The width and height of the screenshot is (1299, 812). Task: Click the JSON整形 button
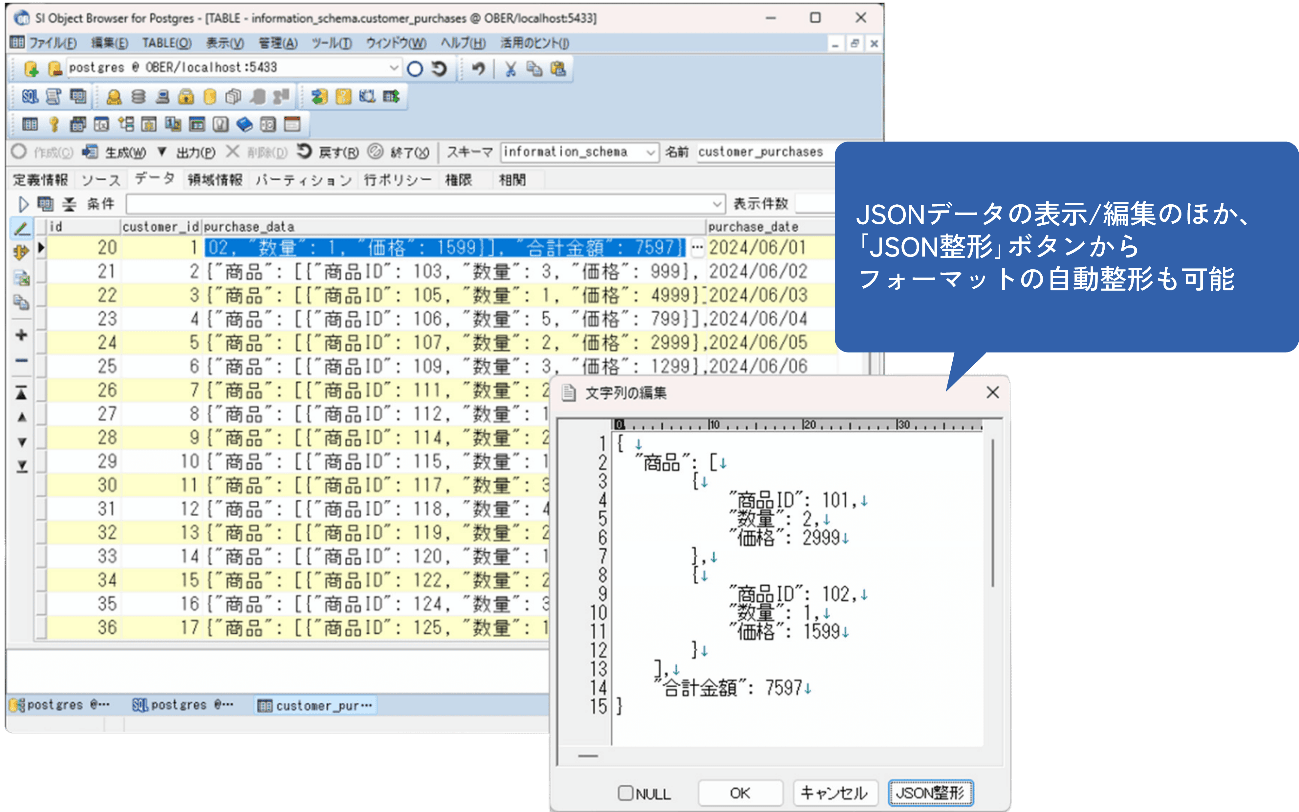point(930,793)
